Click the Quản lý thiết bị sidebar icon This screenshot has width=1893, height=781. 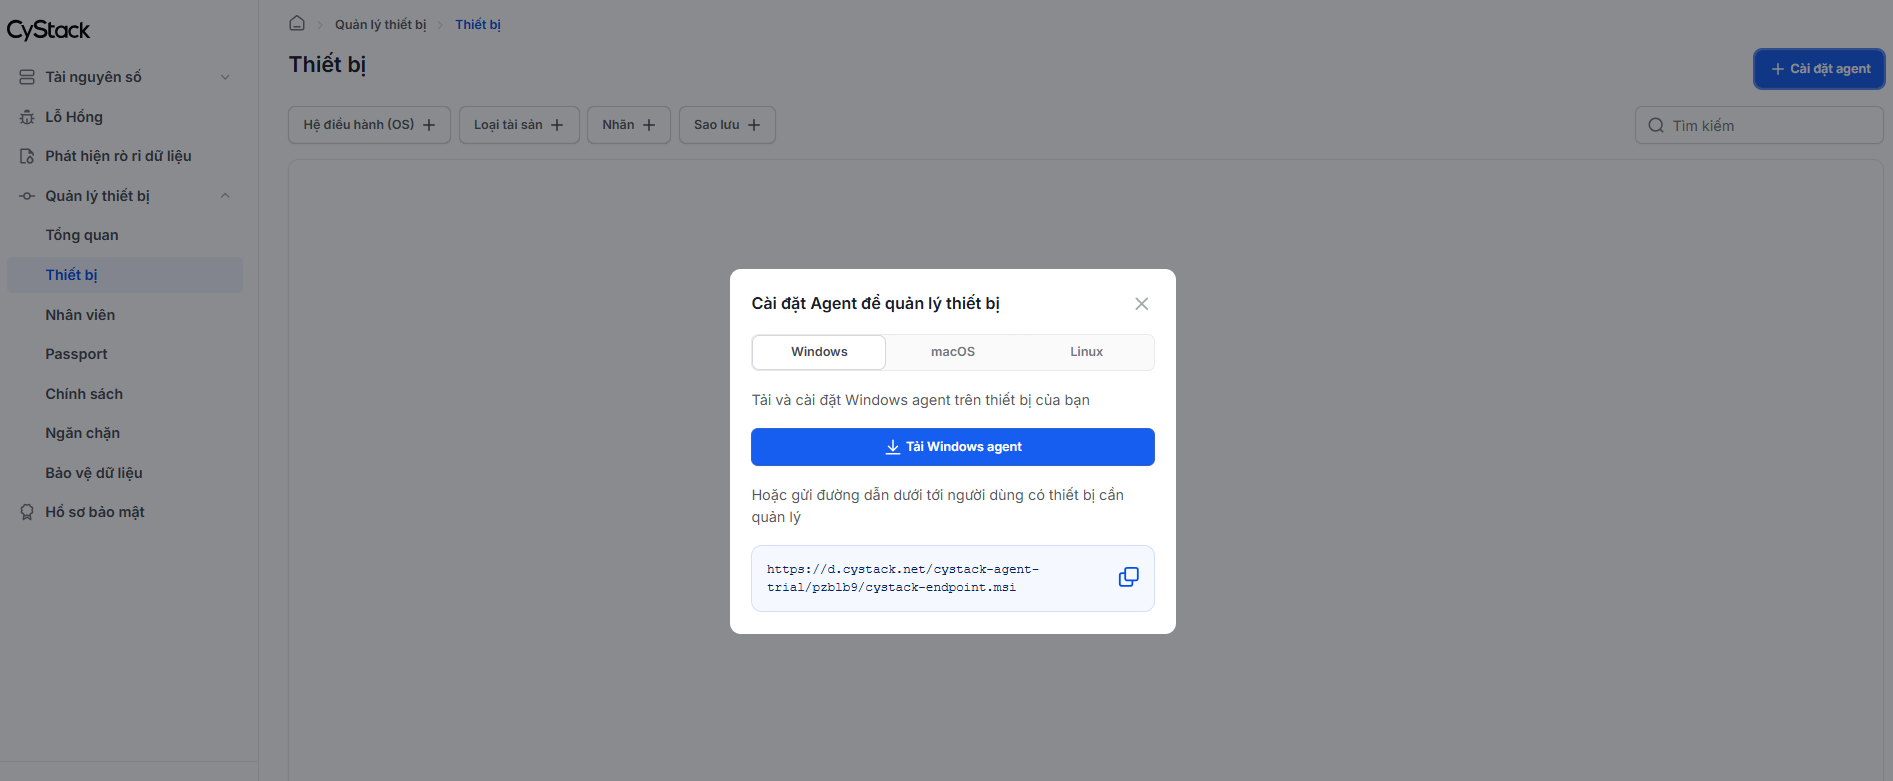[27, 196]
